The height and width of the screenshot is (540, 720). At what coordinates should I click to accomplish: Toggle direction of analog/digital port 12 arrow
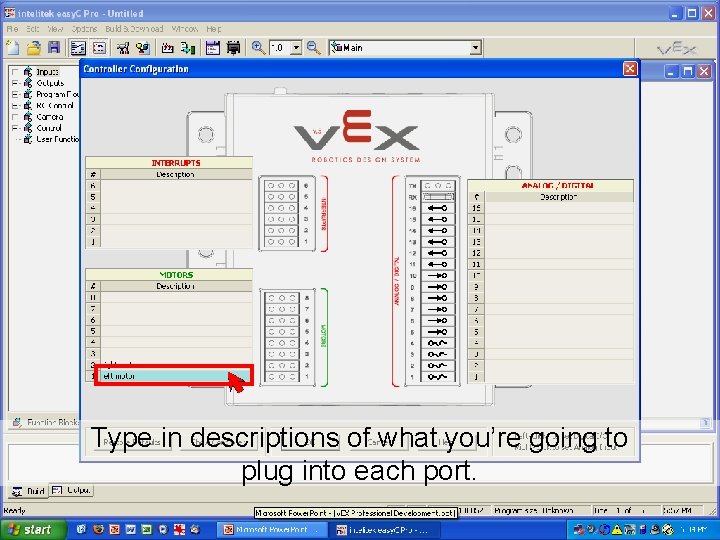(x=437, y=253)
